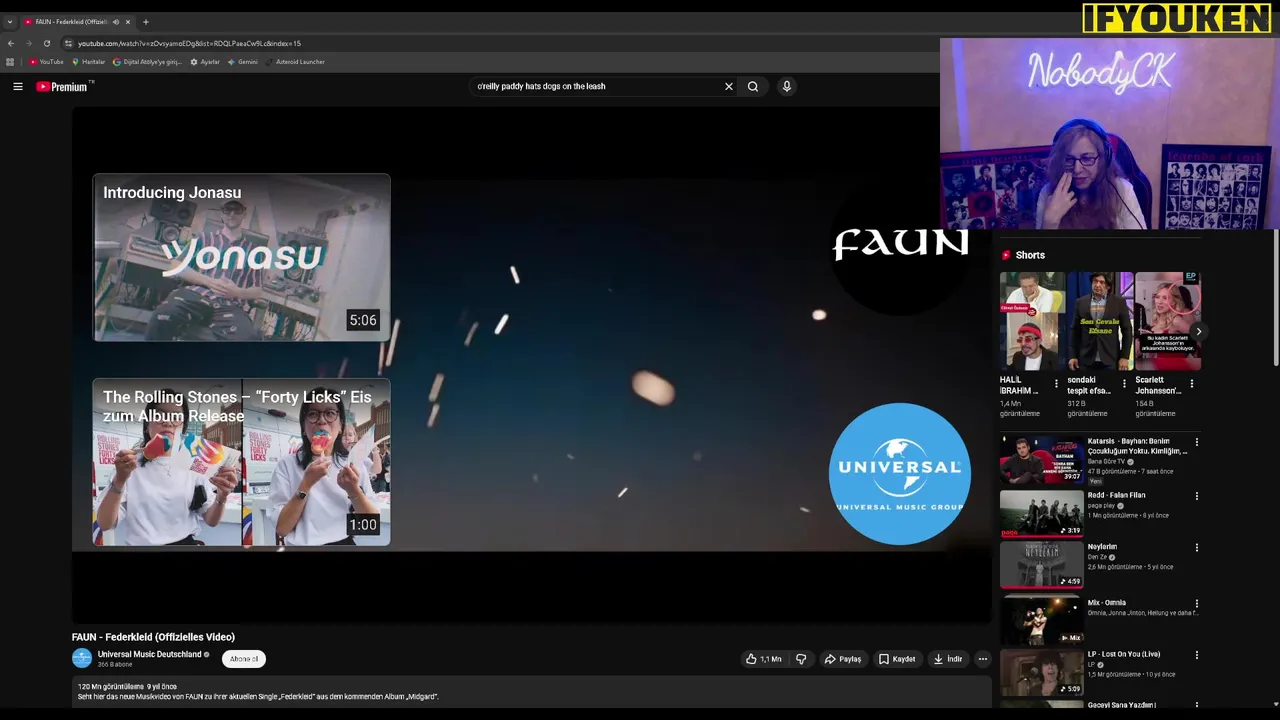This screenshot has width=1280, height=720.
Task: Play Katarsis - Bayhan video thumbnail
Action: coord(1041,460)
